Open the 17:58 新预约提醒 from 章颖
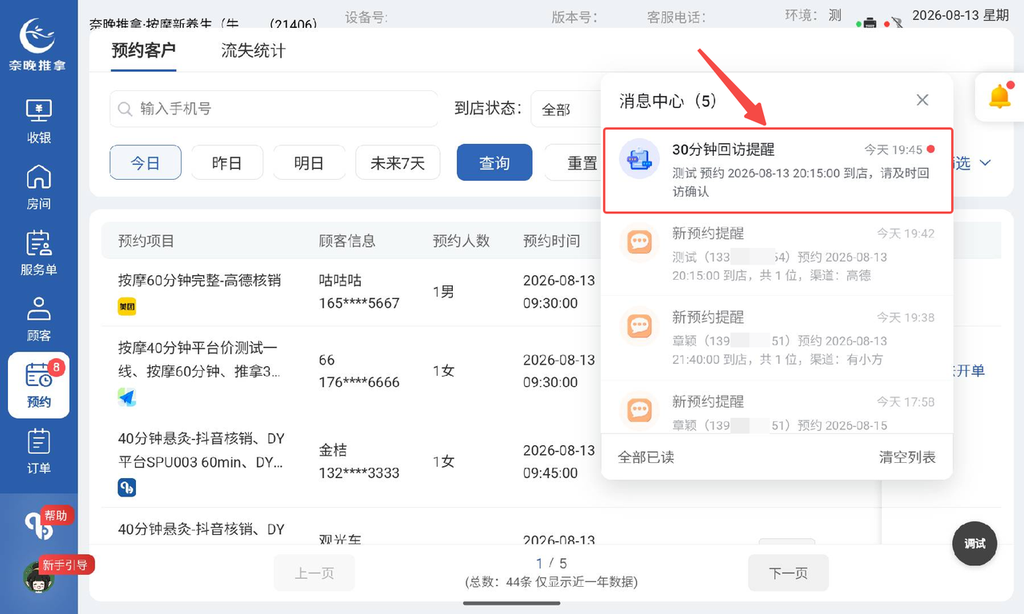 pyautogui.click(x=777, y=408)
